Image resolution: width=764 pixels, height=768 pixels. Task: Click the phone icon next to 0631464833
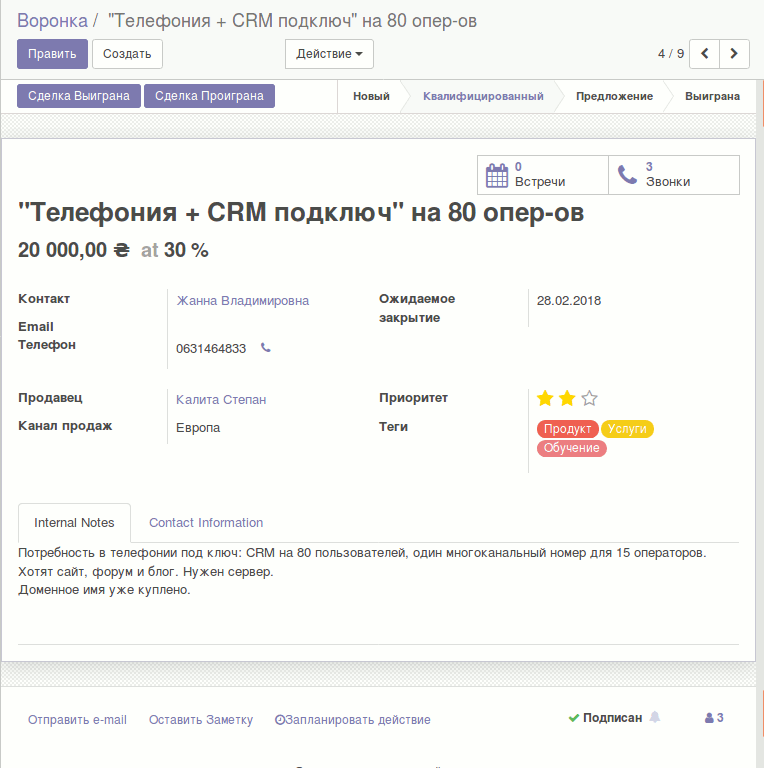pos(265,348)
